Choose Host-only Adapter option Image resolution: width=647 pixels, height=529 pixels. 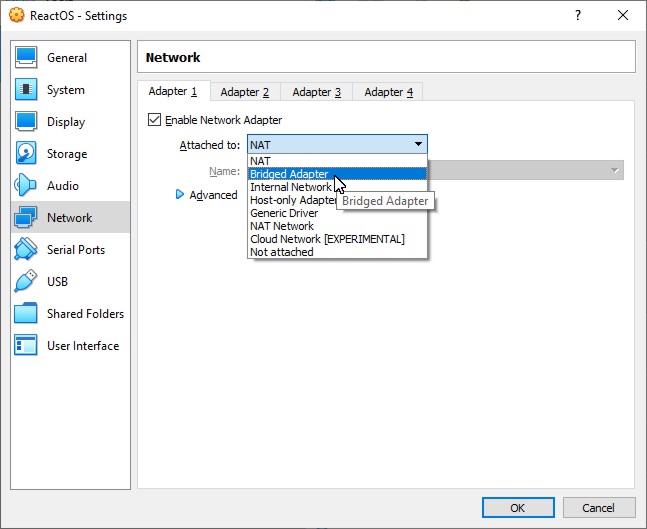click(337, 200)
